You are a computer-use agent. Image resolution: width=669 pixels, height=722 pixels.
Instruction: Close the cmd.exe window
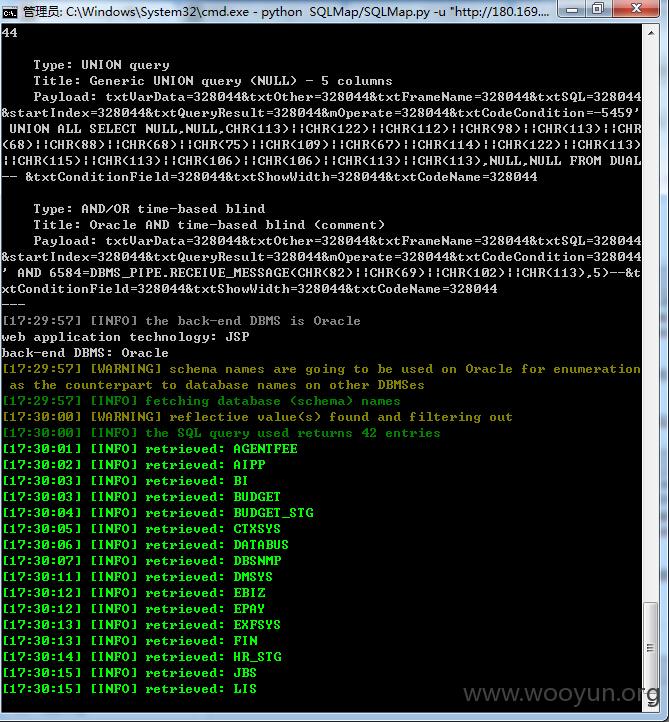click(636, 9)
